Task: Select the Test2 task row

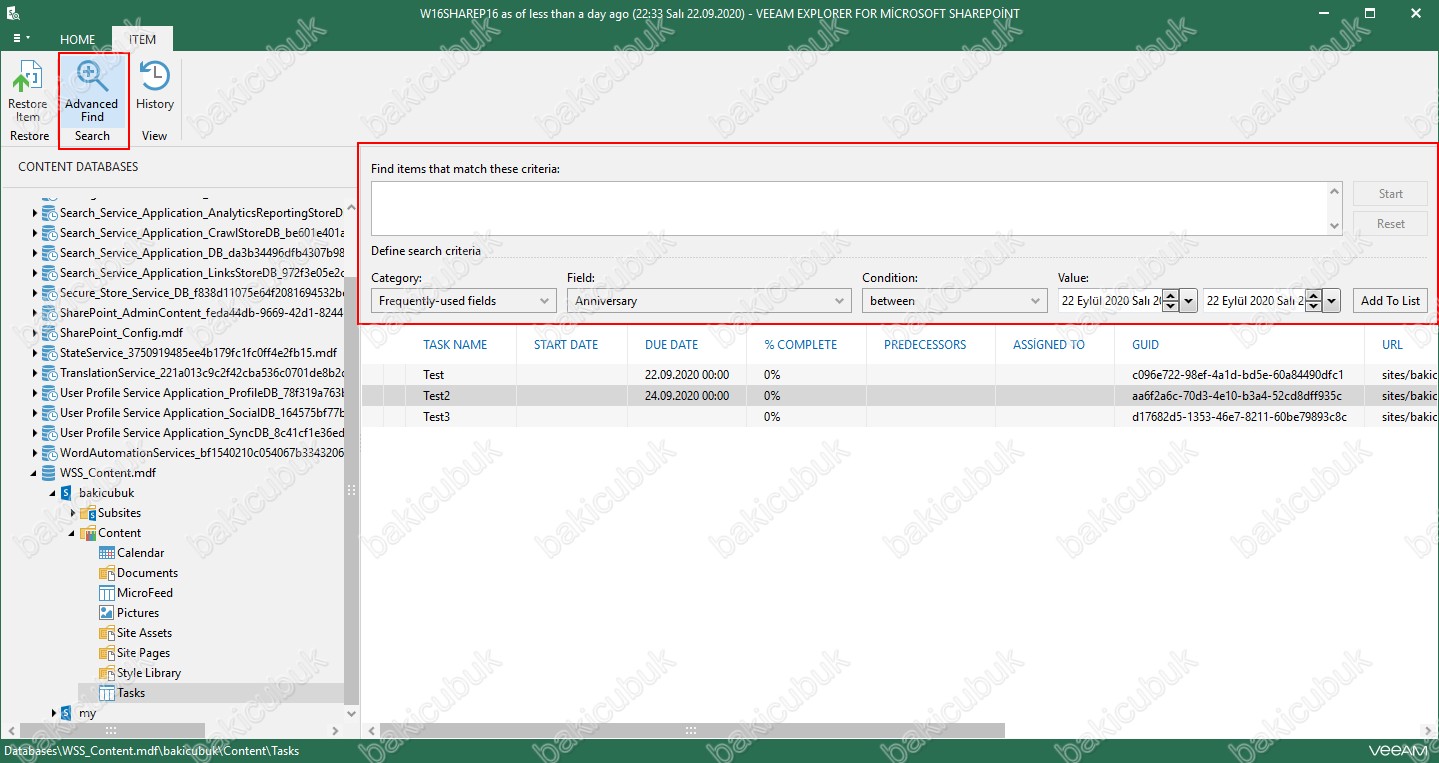Action: point(899,396)
